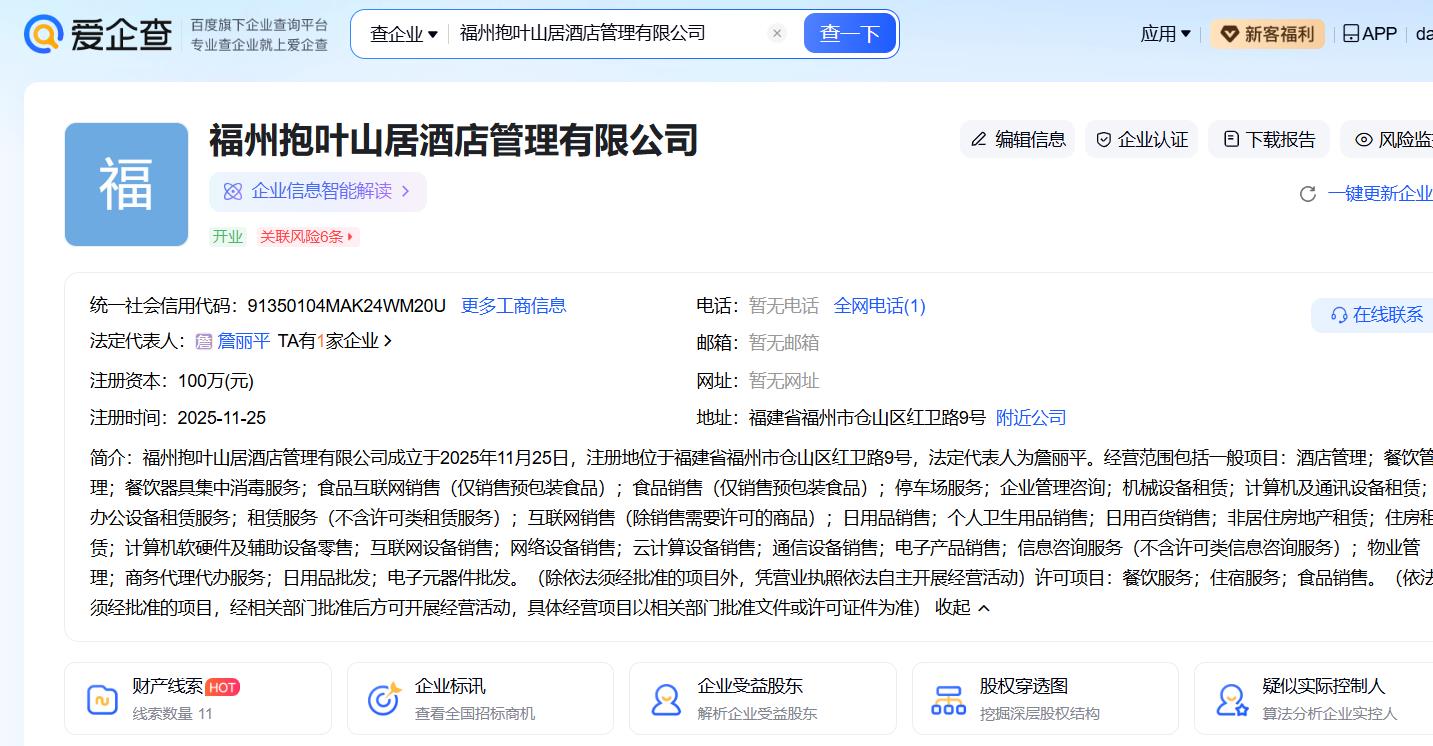Click the 爱企查 logo icon
Screen dimensions: 1433x746
pos(43,34)
